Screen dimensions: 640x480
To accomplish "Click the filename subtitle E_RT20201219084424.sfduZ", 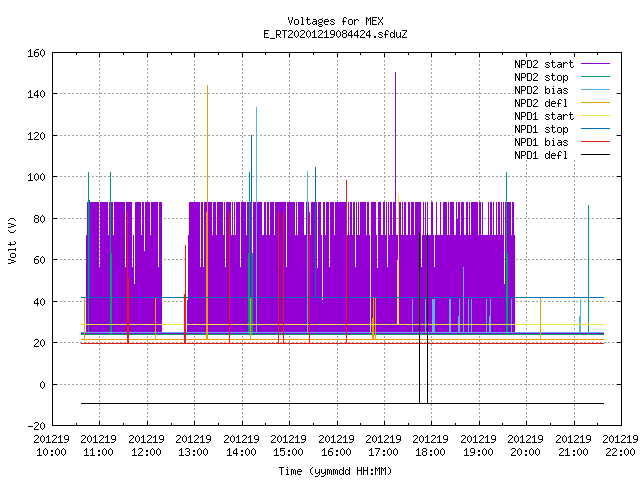I will 335,34.
